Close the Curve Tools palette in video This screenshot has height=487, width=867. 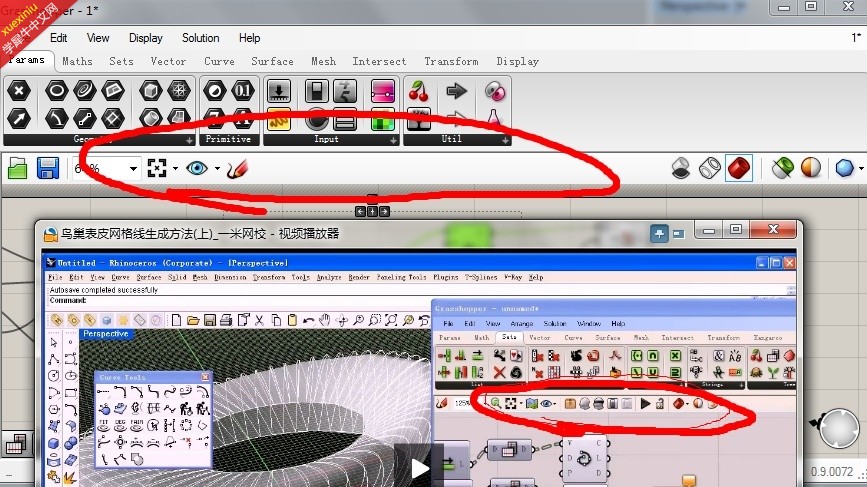click(x=205, y=377)
